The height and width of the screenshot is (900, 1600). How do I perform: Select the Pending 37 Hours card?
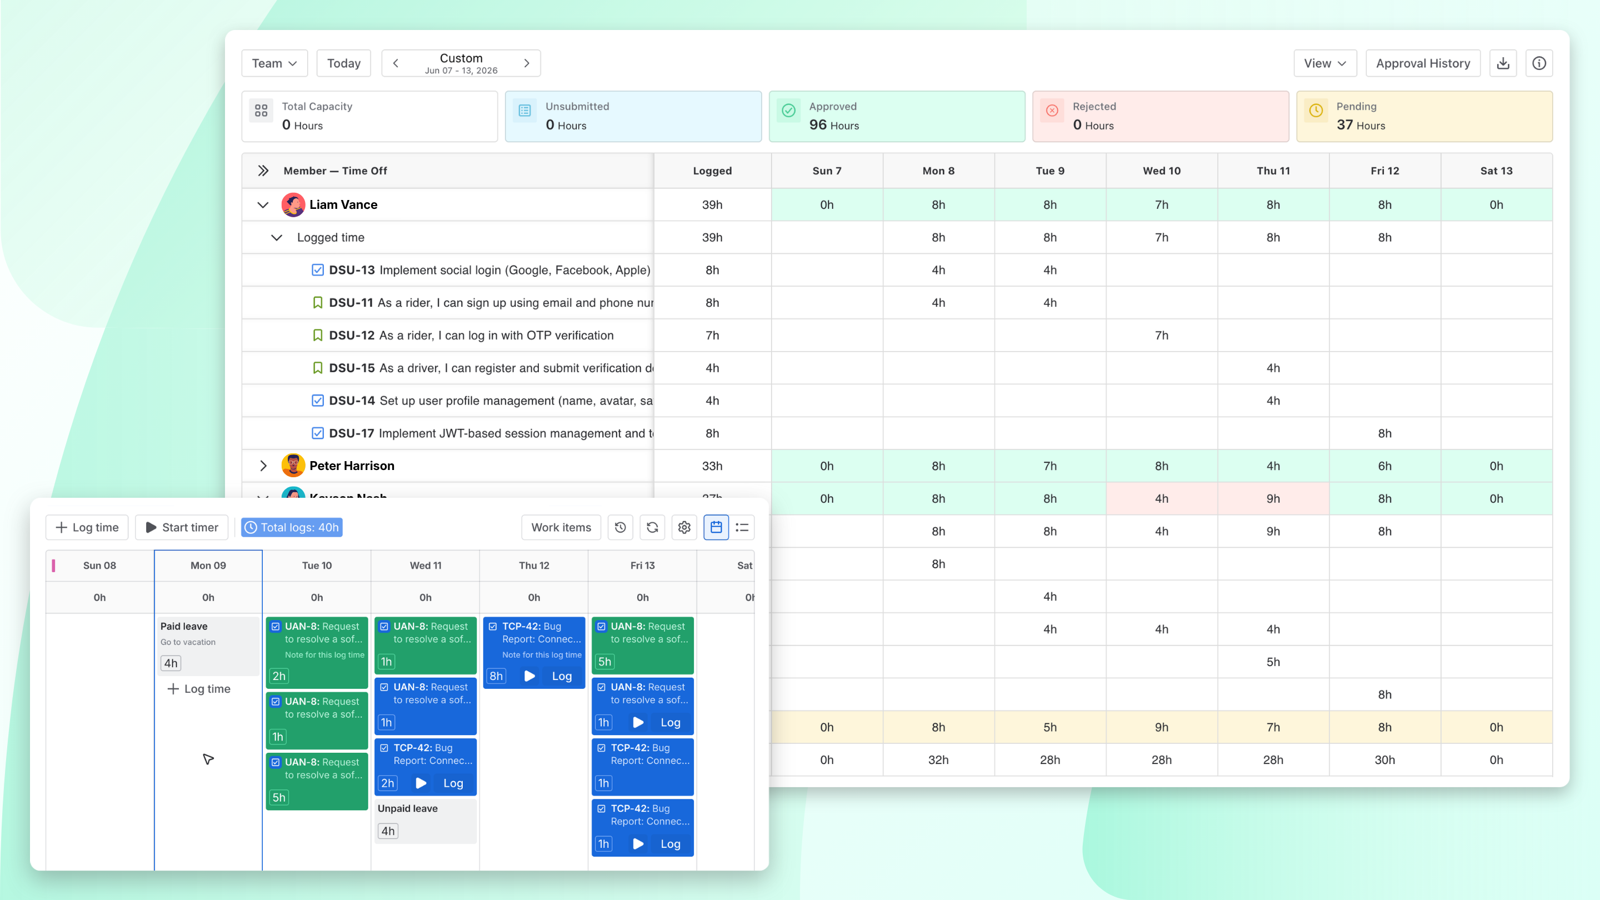(x=1424, y=116)
